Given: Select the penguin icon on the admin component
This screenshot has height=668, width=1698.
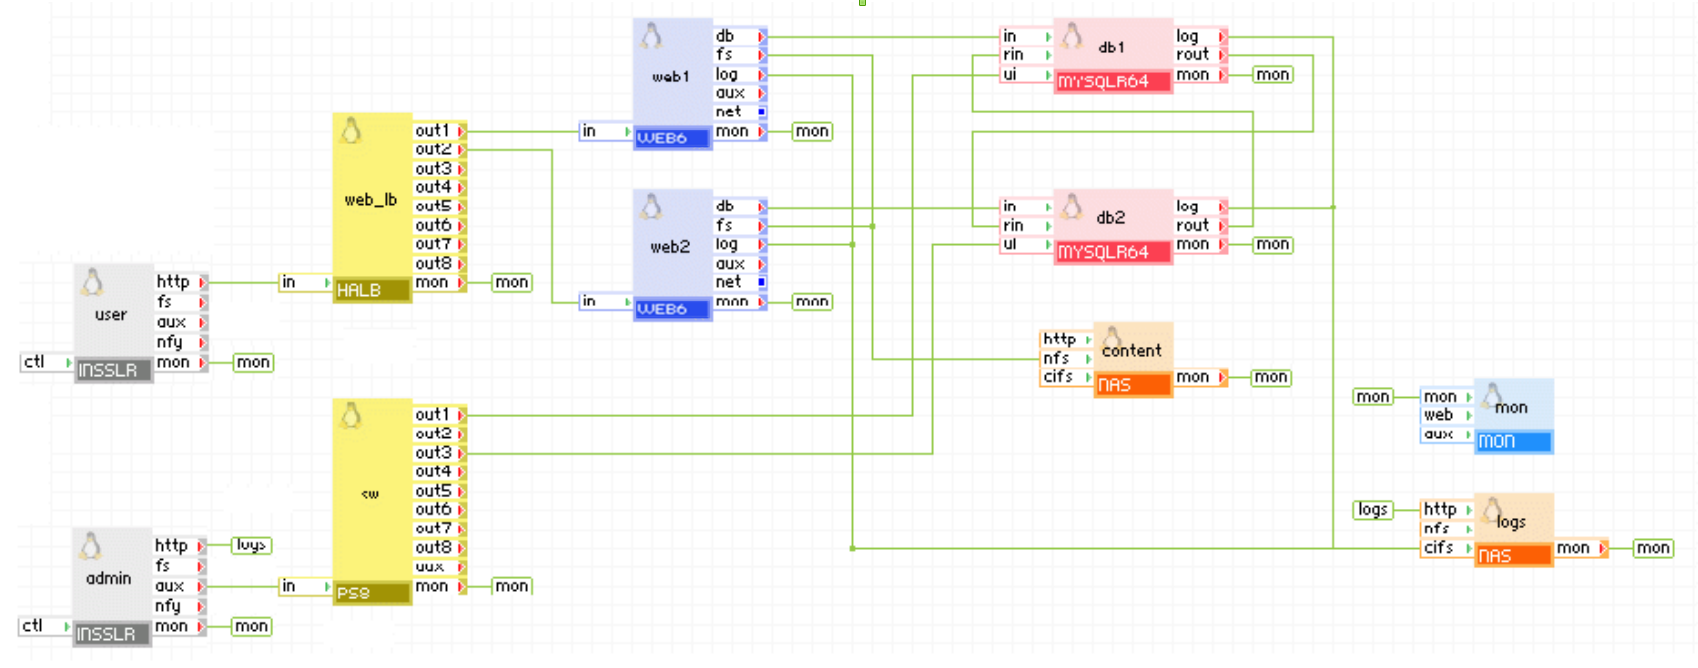Looking at the screenshot, I should [90, 546].
